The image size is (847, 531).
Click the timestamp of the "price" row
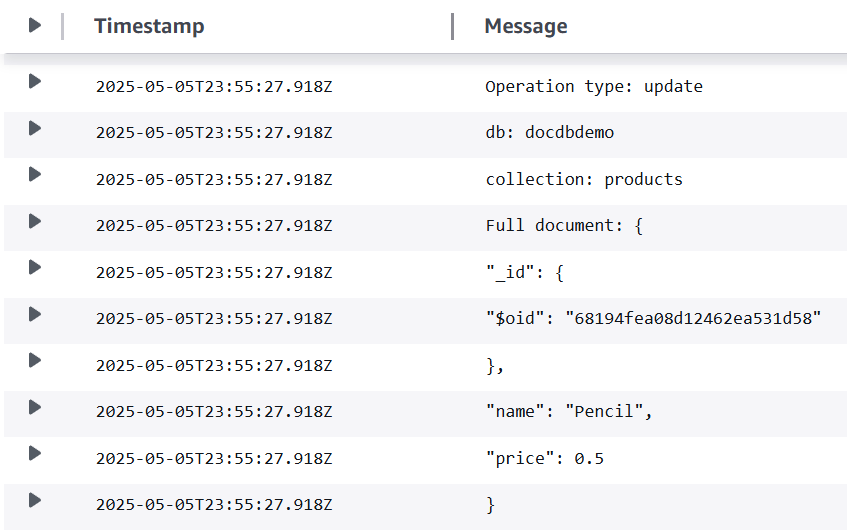click(214, 459)
